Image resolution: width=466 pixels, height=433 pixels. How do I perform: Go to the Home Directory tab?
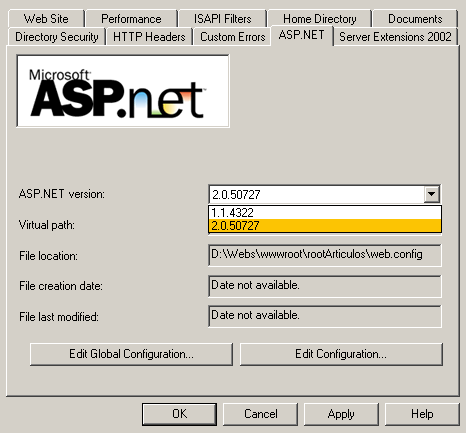click(320, 19)
